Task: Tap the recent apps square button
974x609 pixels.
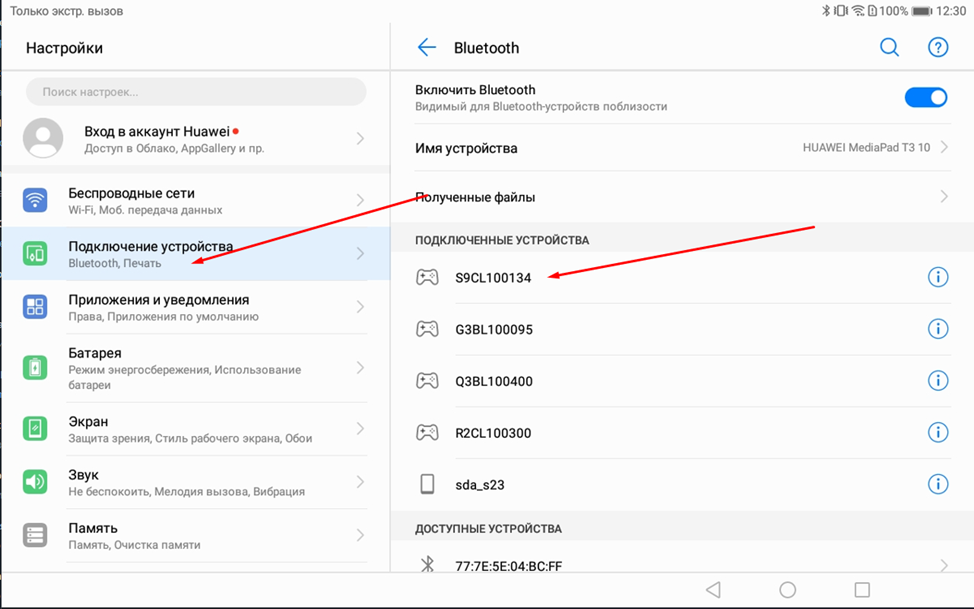Action: pyautogui.click(x=862, y=589)
